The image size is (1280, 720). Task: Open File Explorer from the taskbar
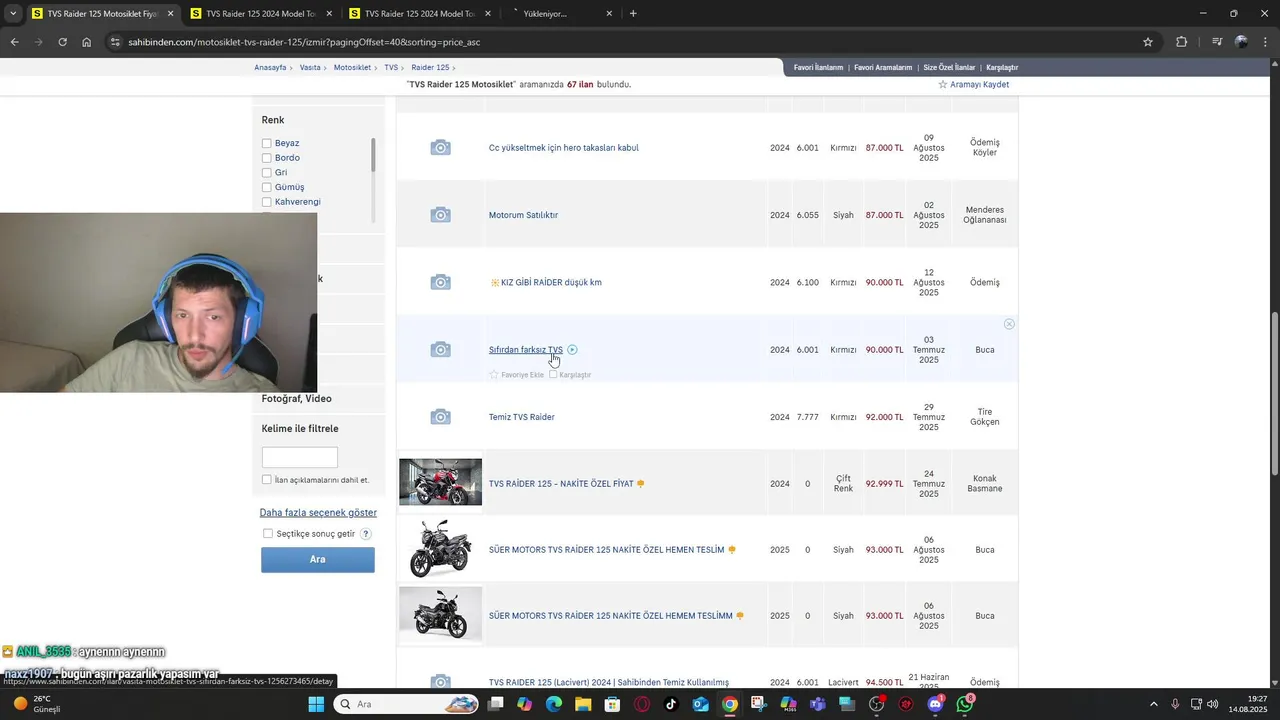pyautogui.click(x=583, y=704)
